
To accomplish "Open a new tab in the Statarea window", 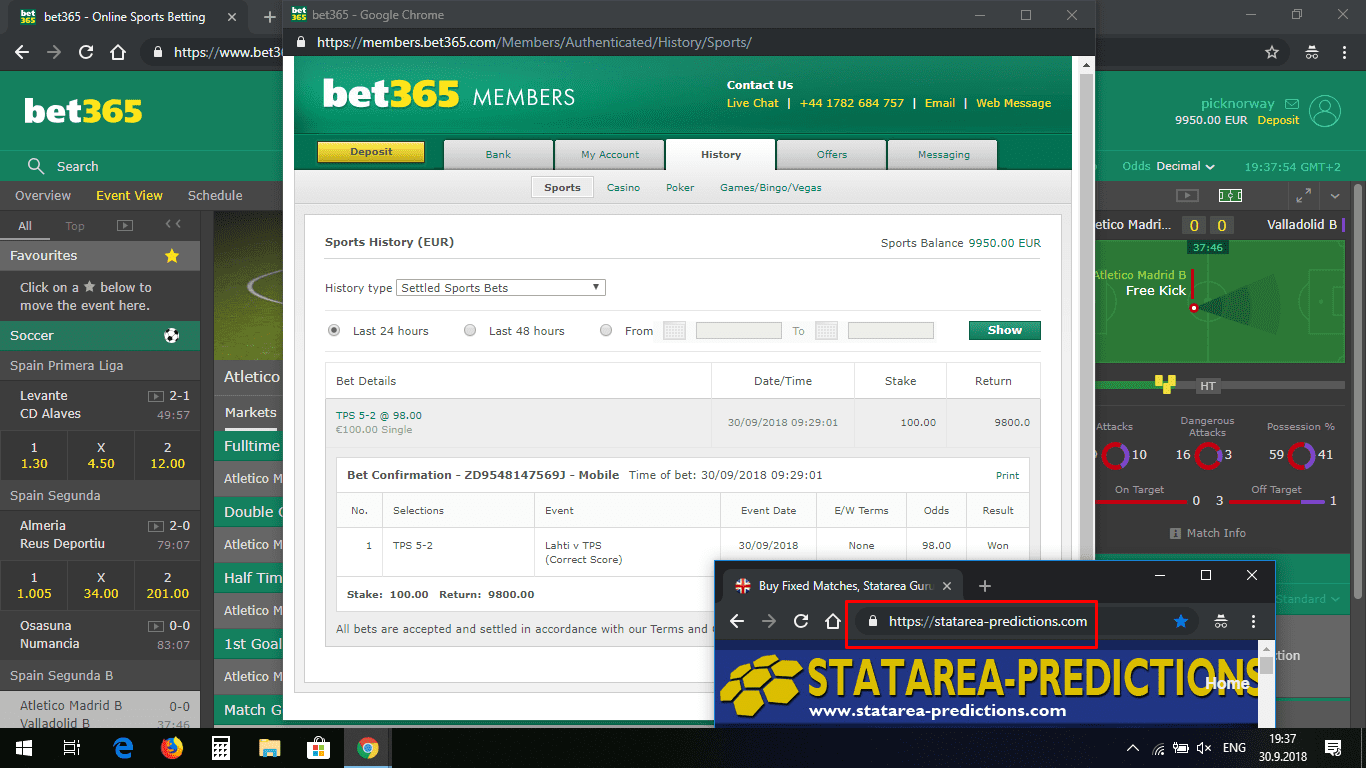I will click(x=985, y=586).
